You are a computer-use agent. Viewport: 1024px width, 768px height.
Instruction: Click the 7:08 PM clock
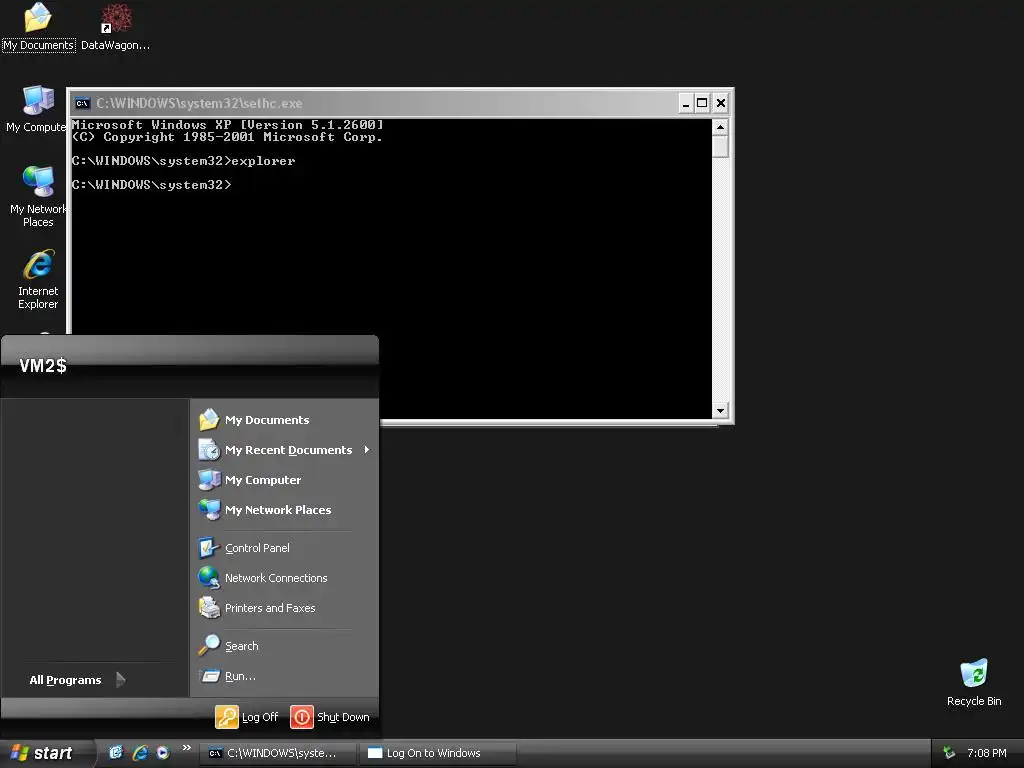(x=986, y=754)
